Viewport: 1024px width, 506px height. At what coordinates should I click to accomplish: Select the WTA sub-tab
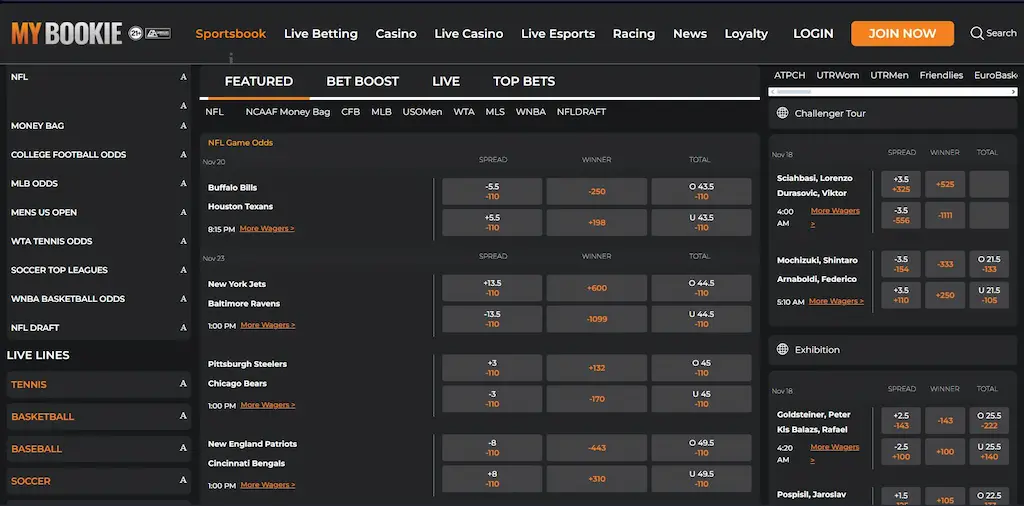click(464, 112)
